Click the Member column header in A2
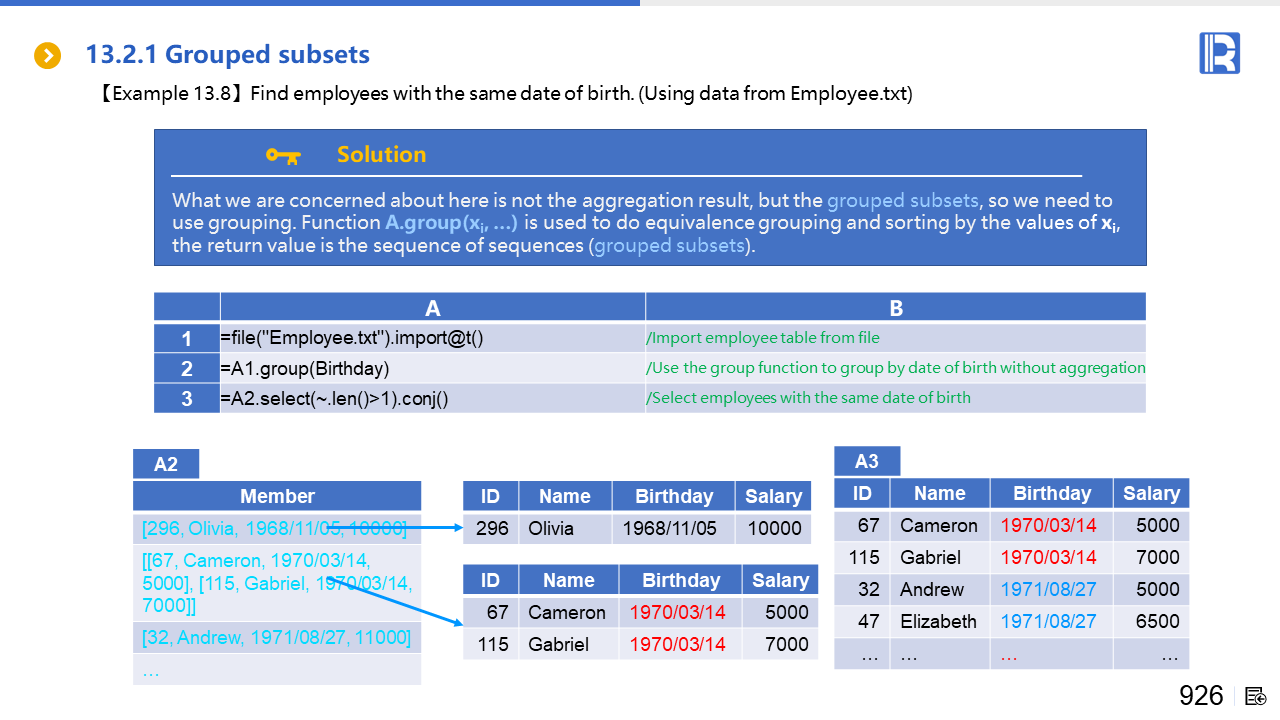 pos(277,496)
